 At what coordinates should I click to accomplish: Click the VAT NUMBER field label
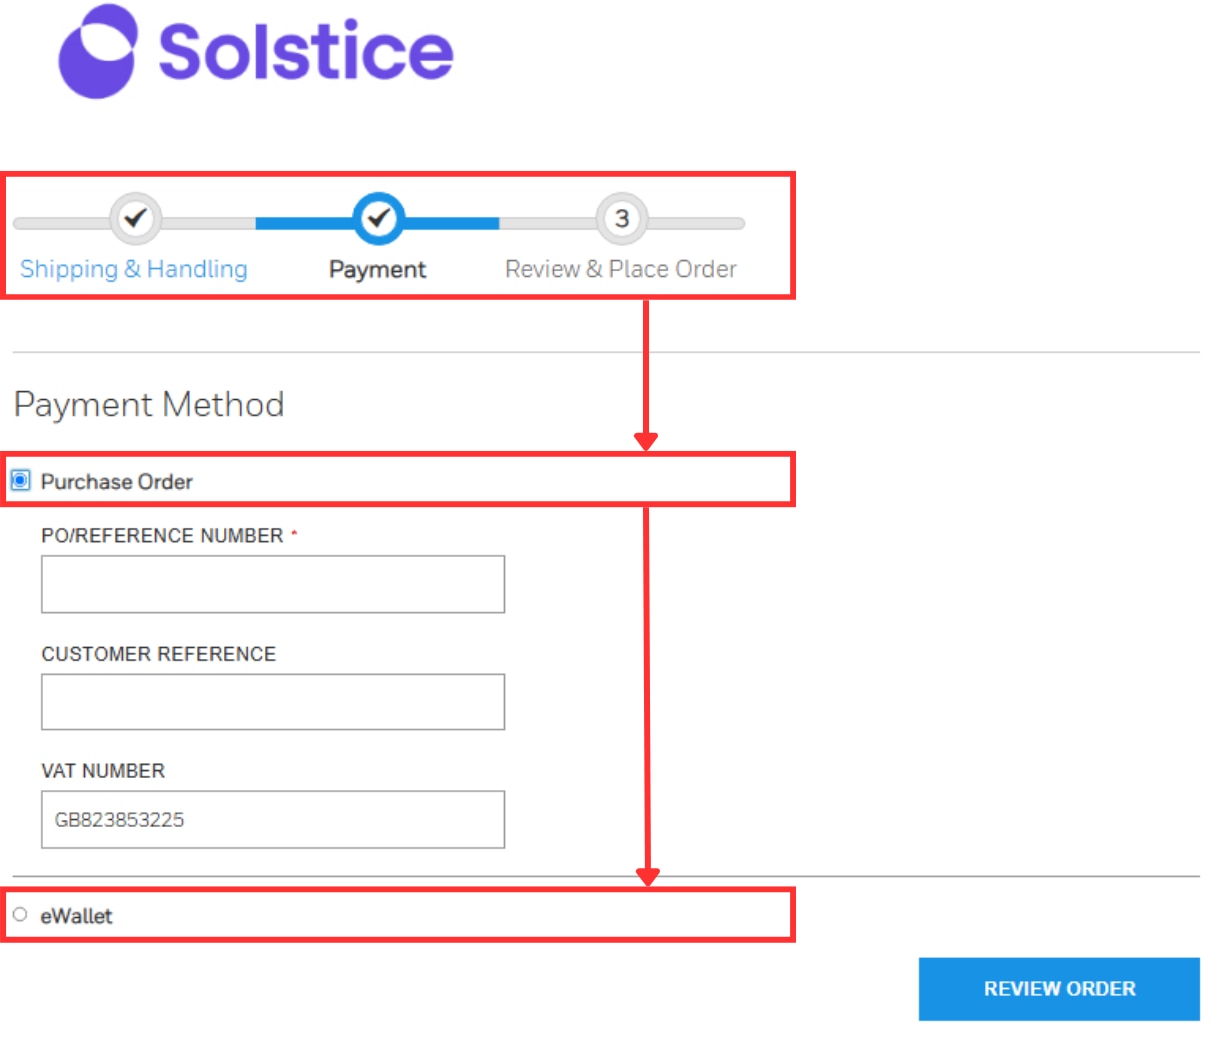(103, 771)
